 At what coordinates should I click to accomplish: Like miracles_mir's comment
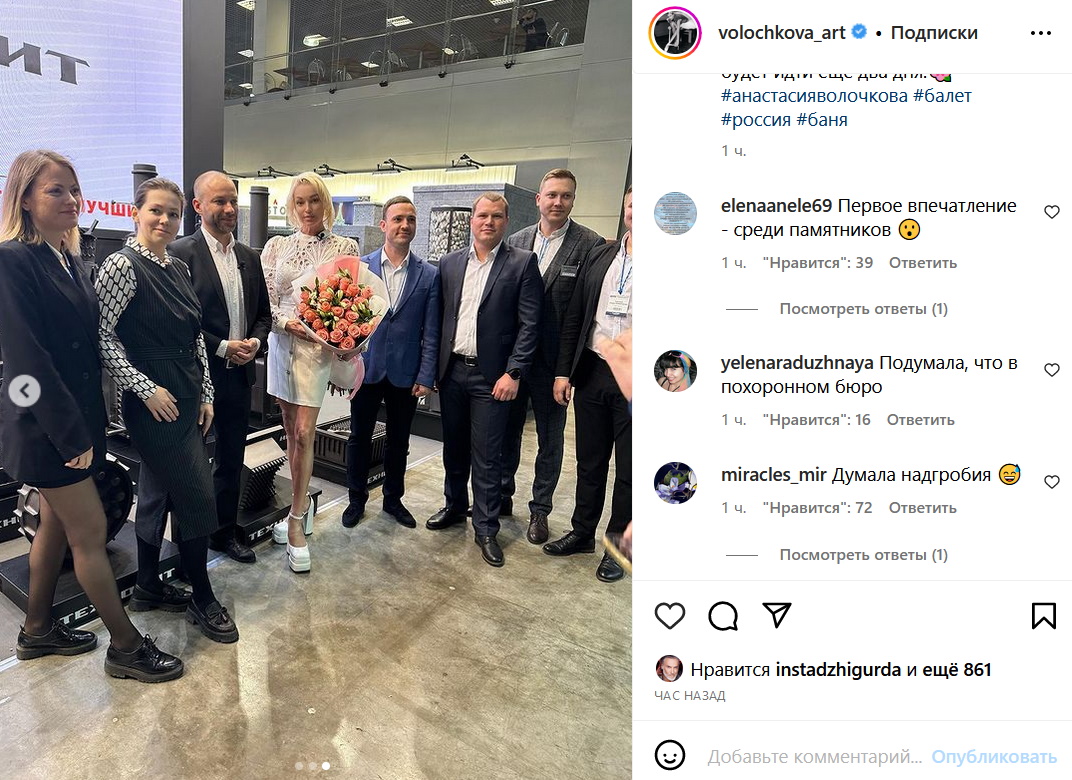point(1051,482)
